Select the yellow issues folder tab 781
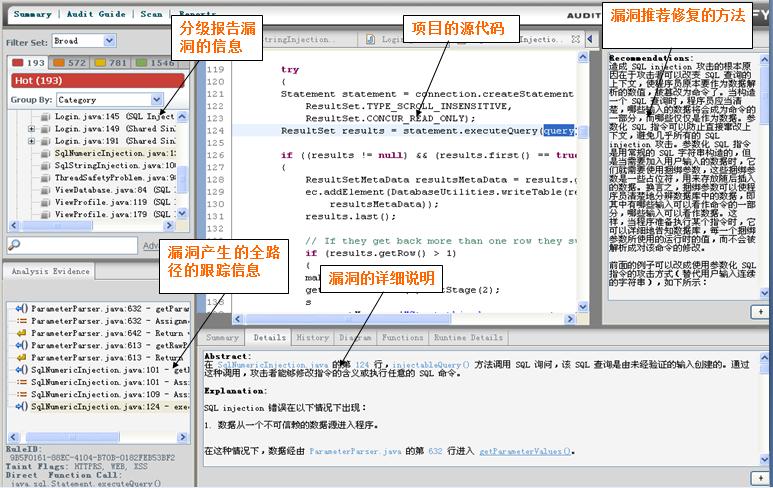Viewport: 773px width, 488px height. click(x=111, y=63)
